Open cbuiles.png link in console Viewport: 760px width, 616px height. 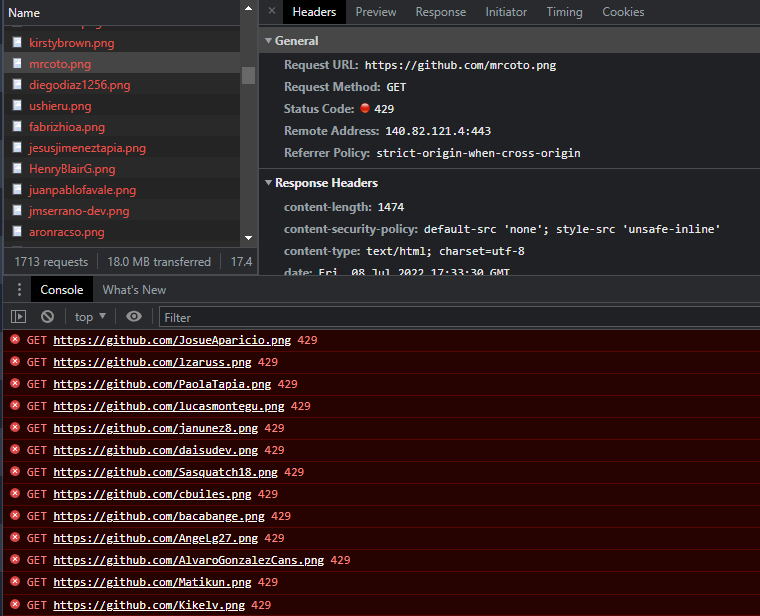(152, 494)
